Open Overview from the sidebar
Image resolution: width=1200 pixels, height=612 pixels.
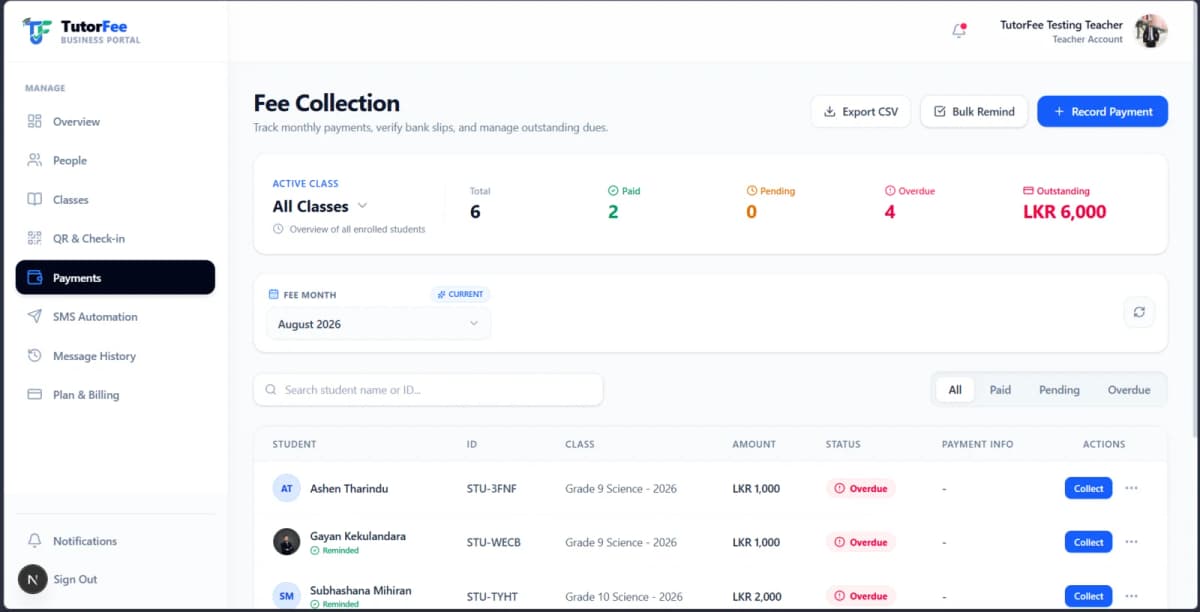[x=115, y=122]
